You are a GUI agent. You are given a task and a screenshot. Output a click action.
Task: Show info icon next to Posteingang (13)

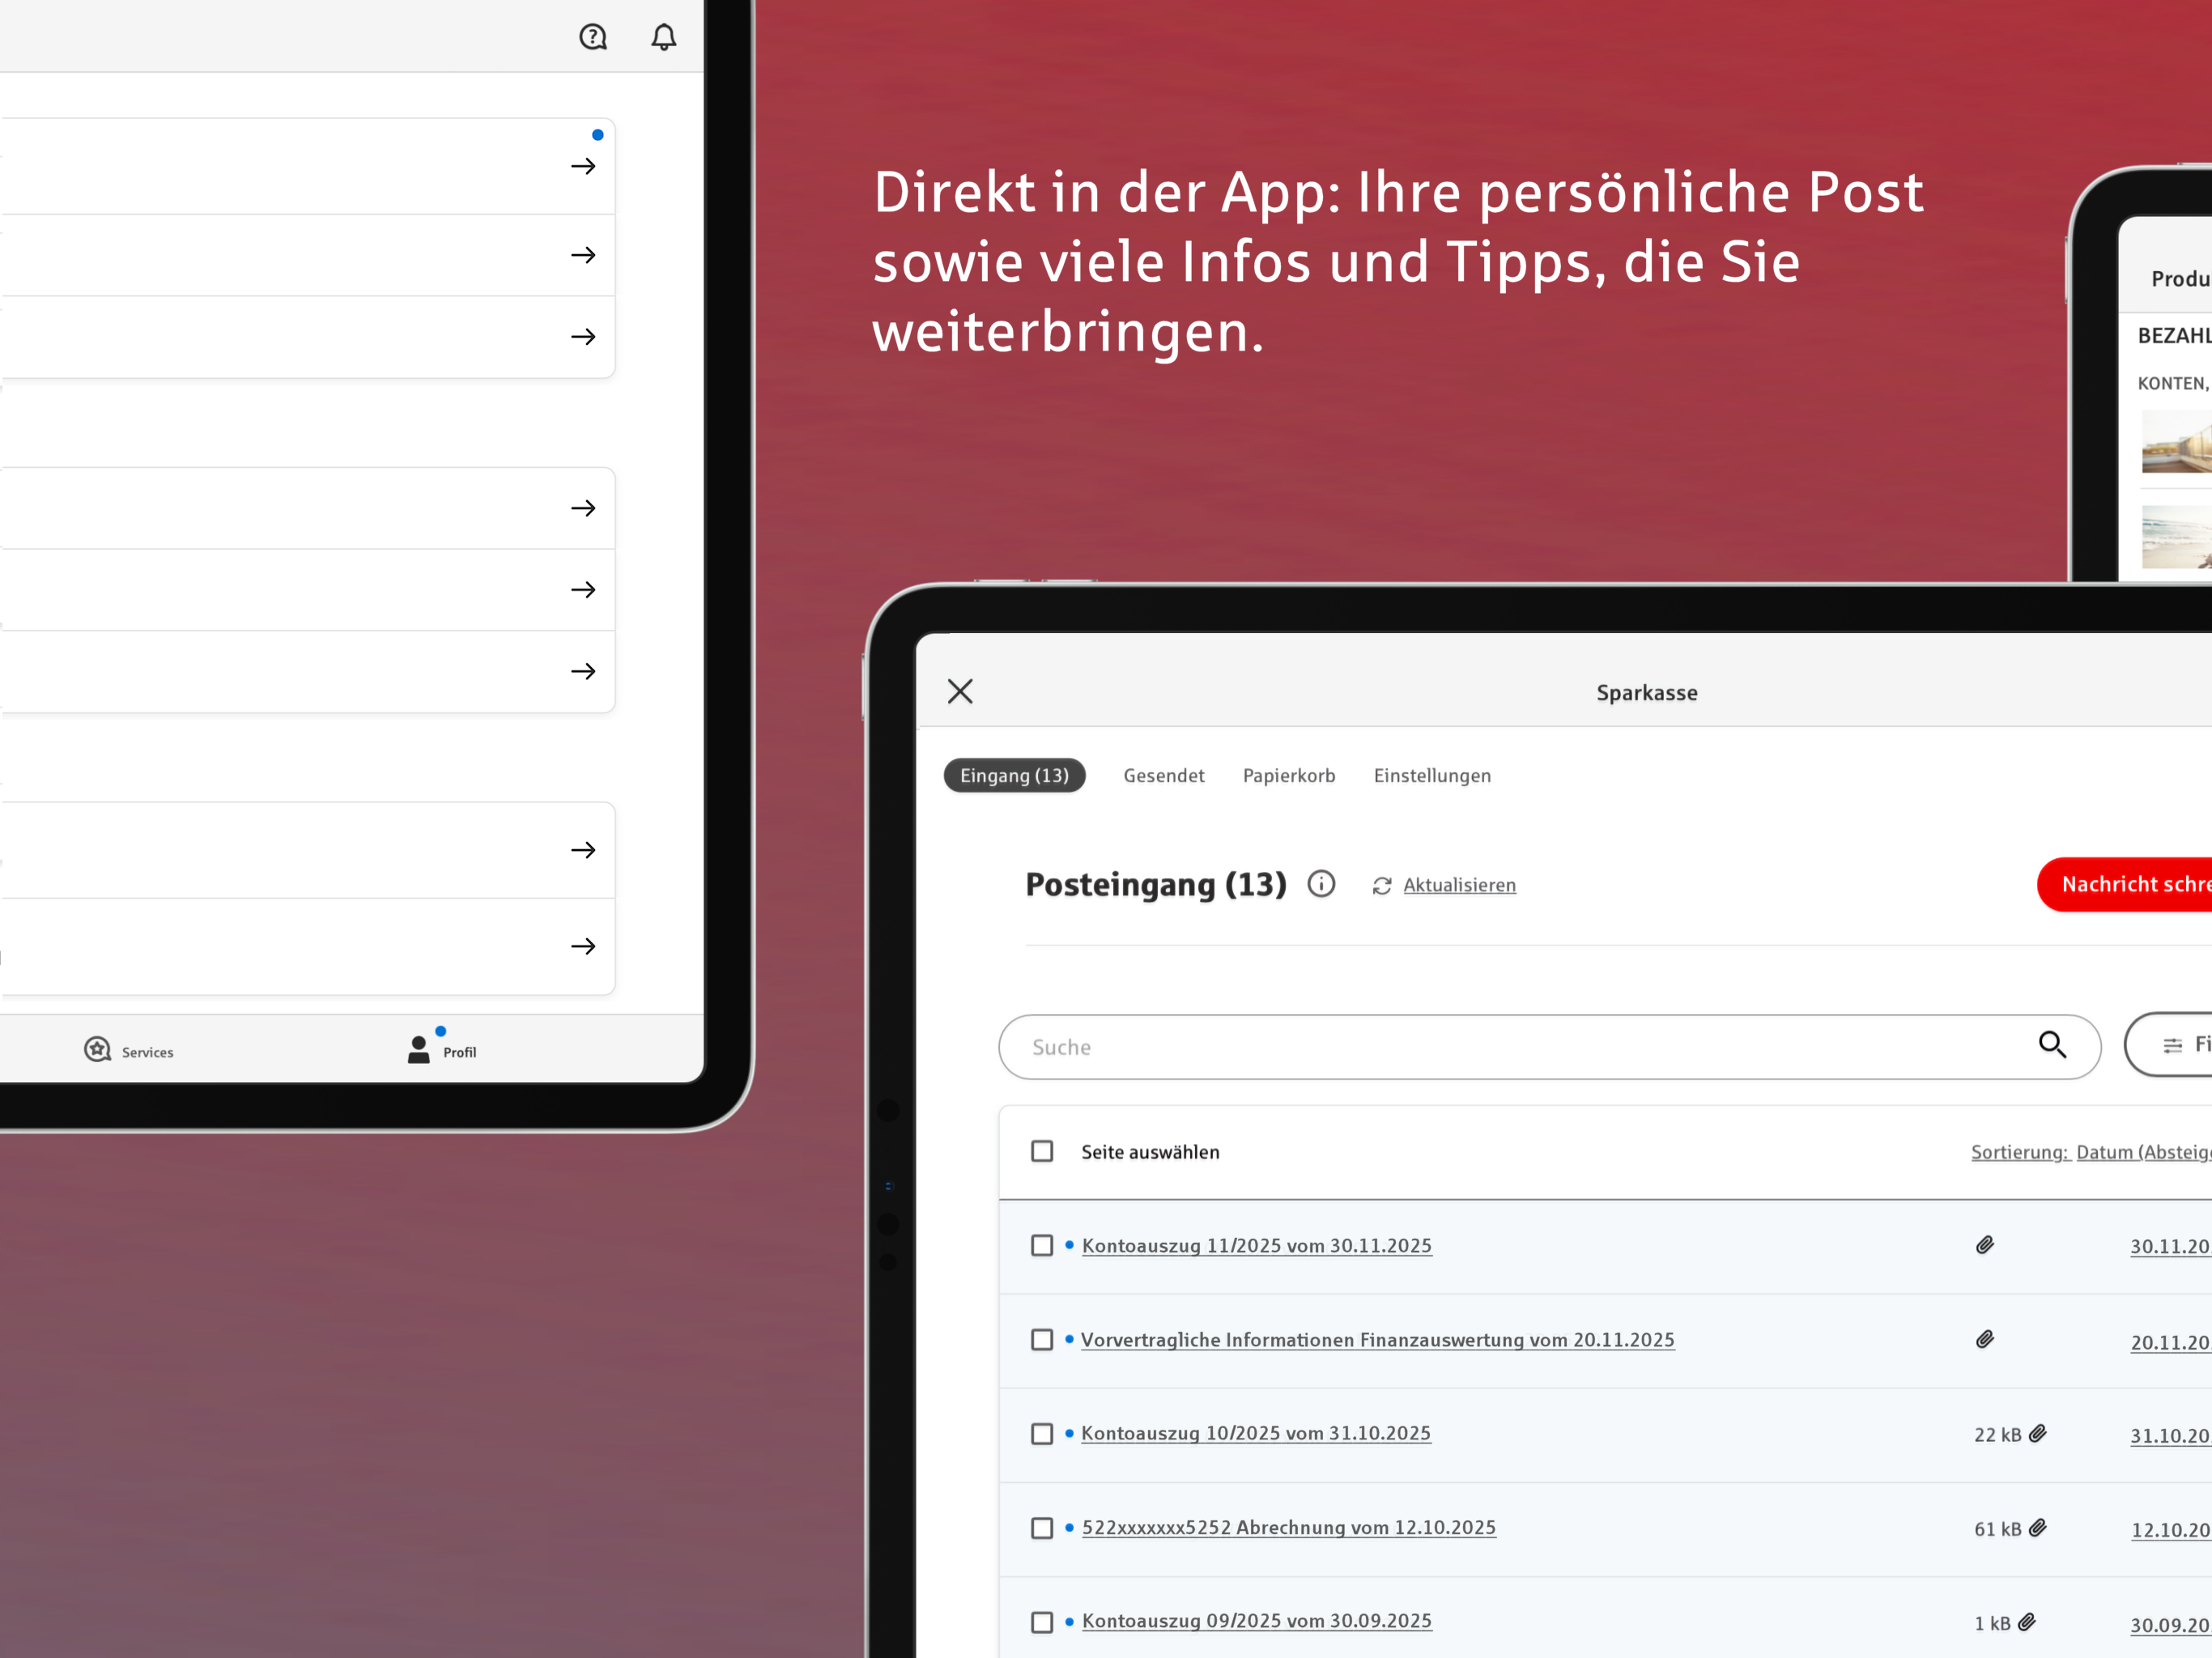click(x=1321, y=884)
